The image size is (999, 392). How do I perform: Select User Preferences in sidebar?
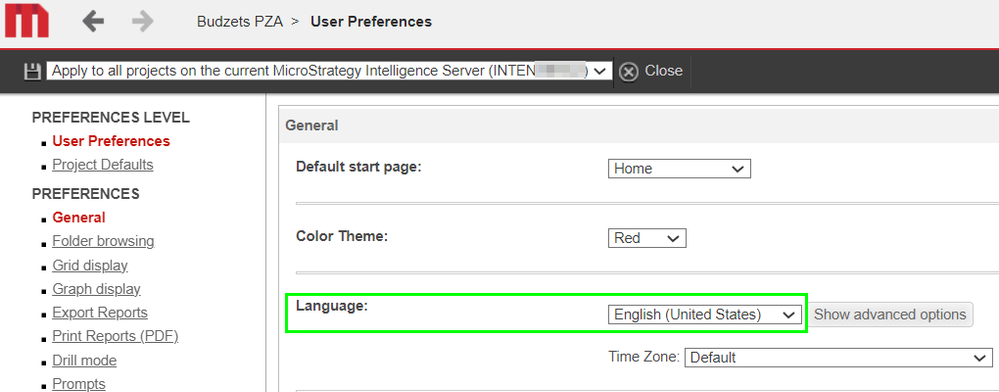111,141
